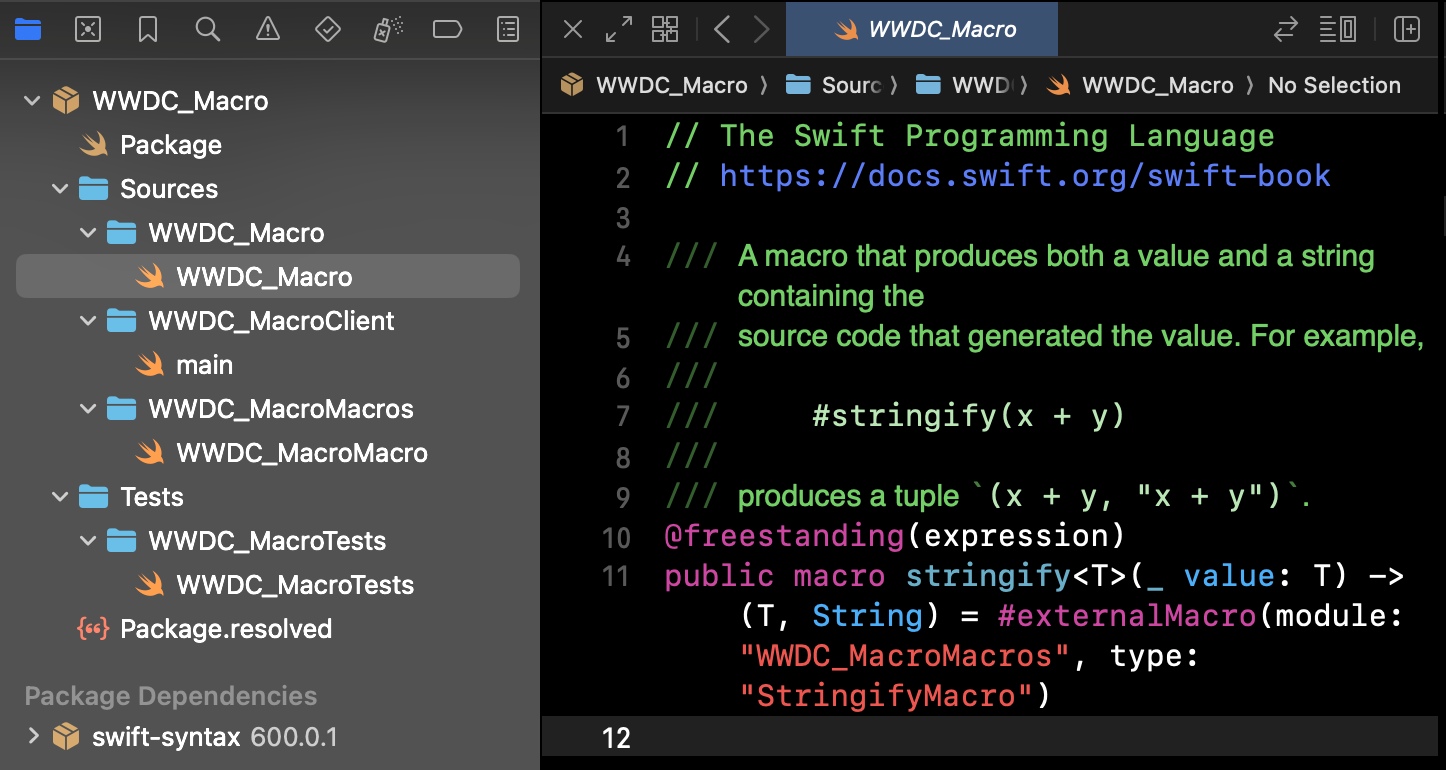Open the main swift file

(268, 365)
